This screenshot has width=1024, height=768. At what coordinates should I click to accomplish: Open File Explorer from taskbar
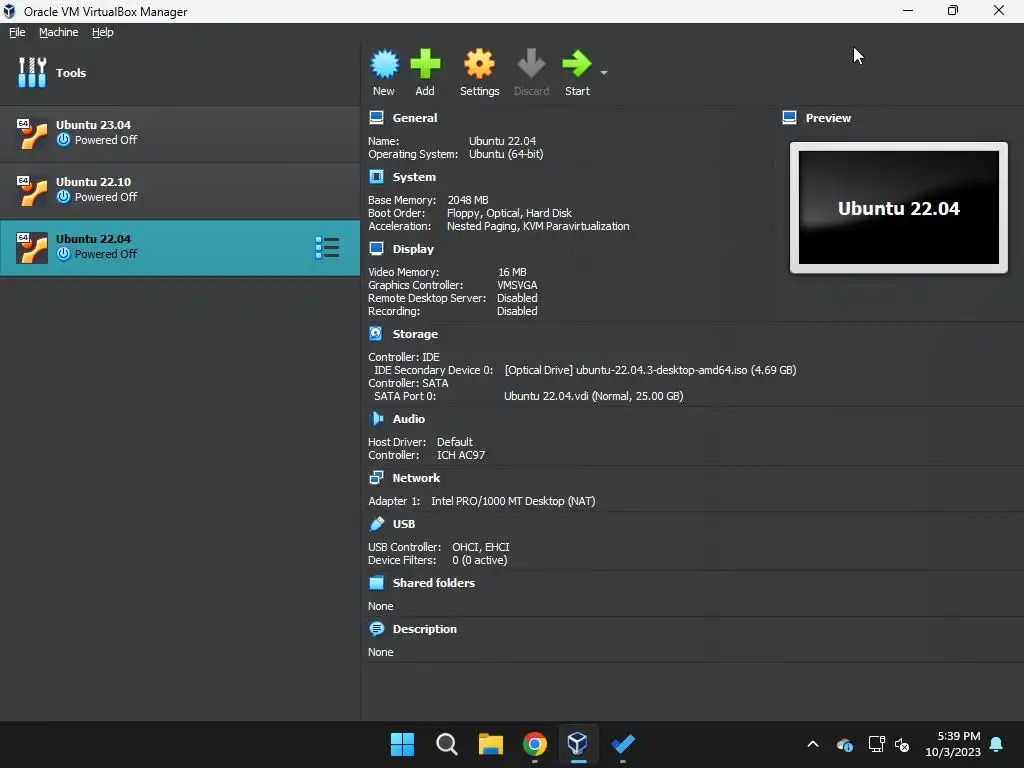coord(490,744)
